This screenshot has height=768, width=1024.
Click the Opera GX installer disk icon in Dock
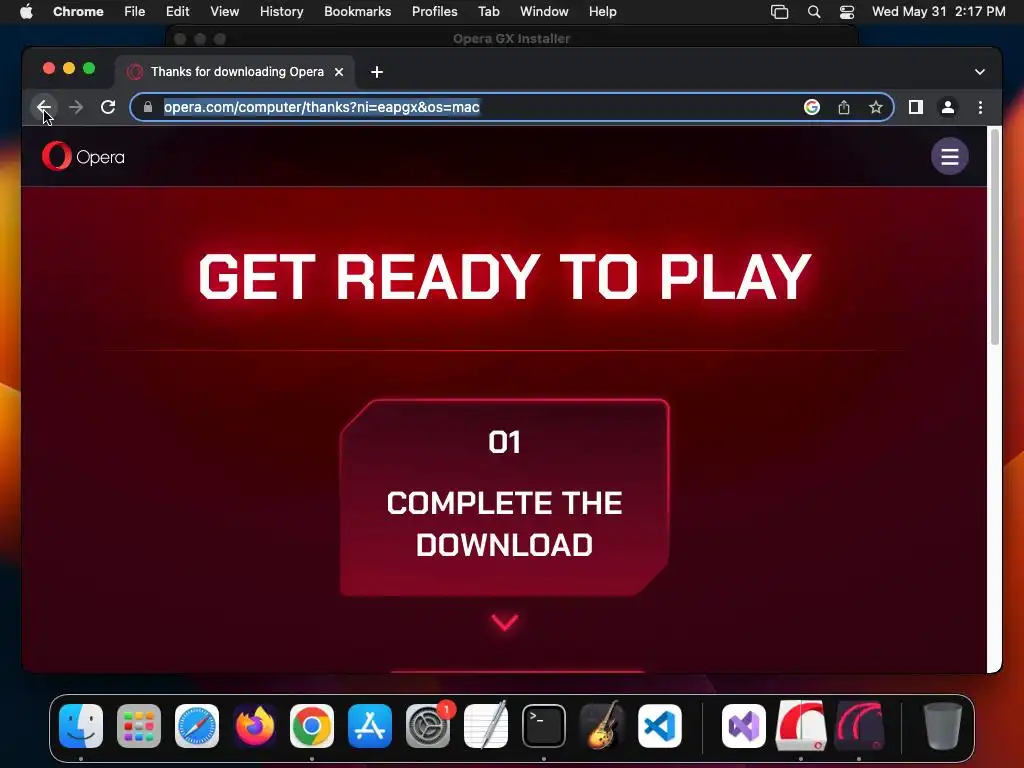tap(801, 726)
